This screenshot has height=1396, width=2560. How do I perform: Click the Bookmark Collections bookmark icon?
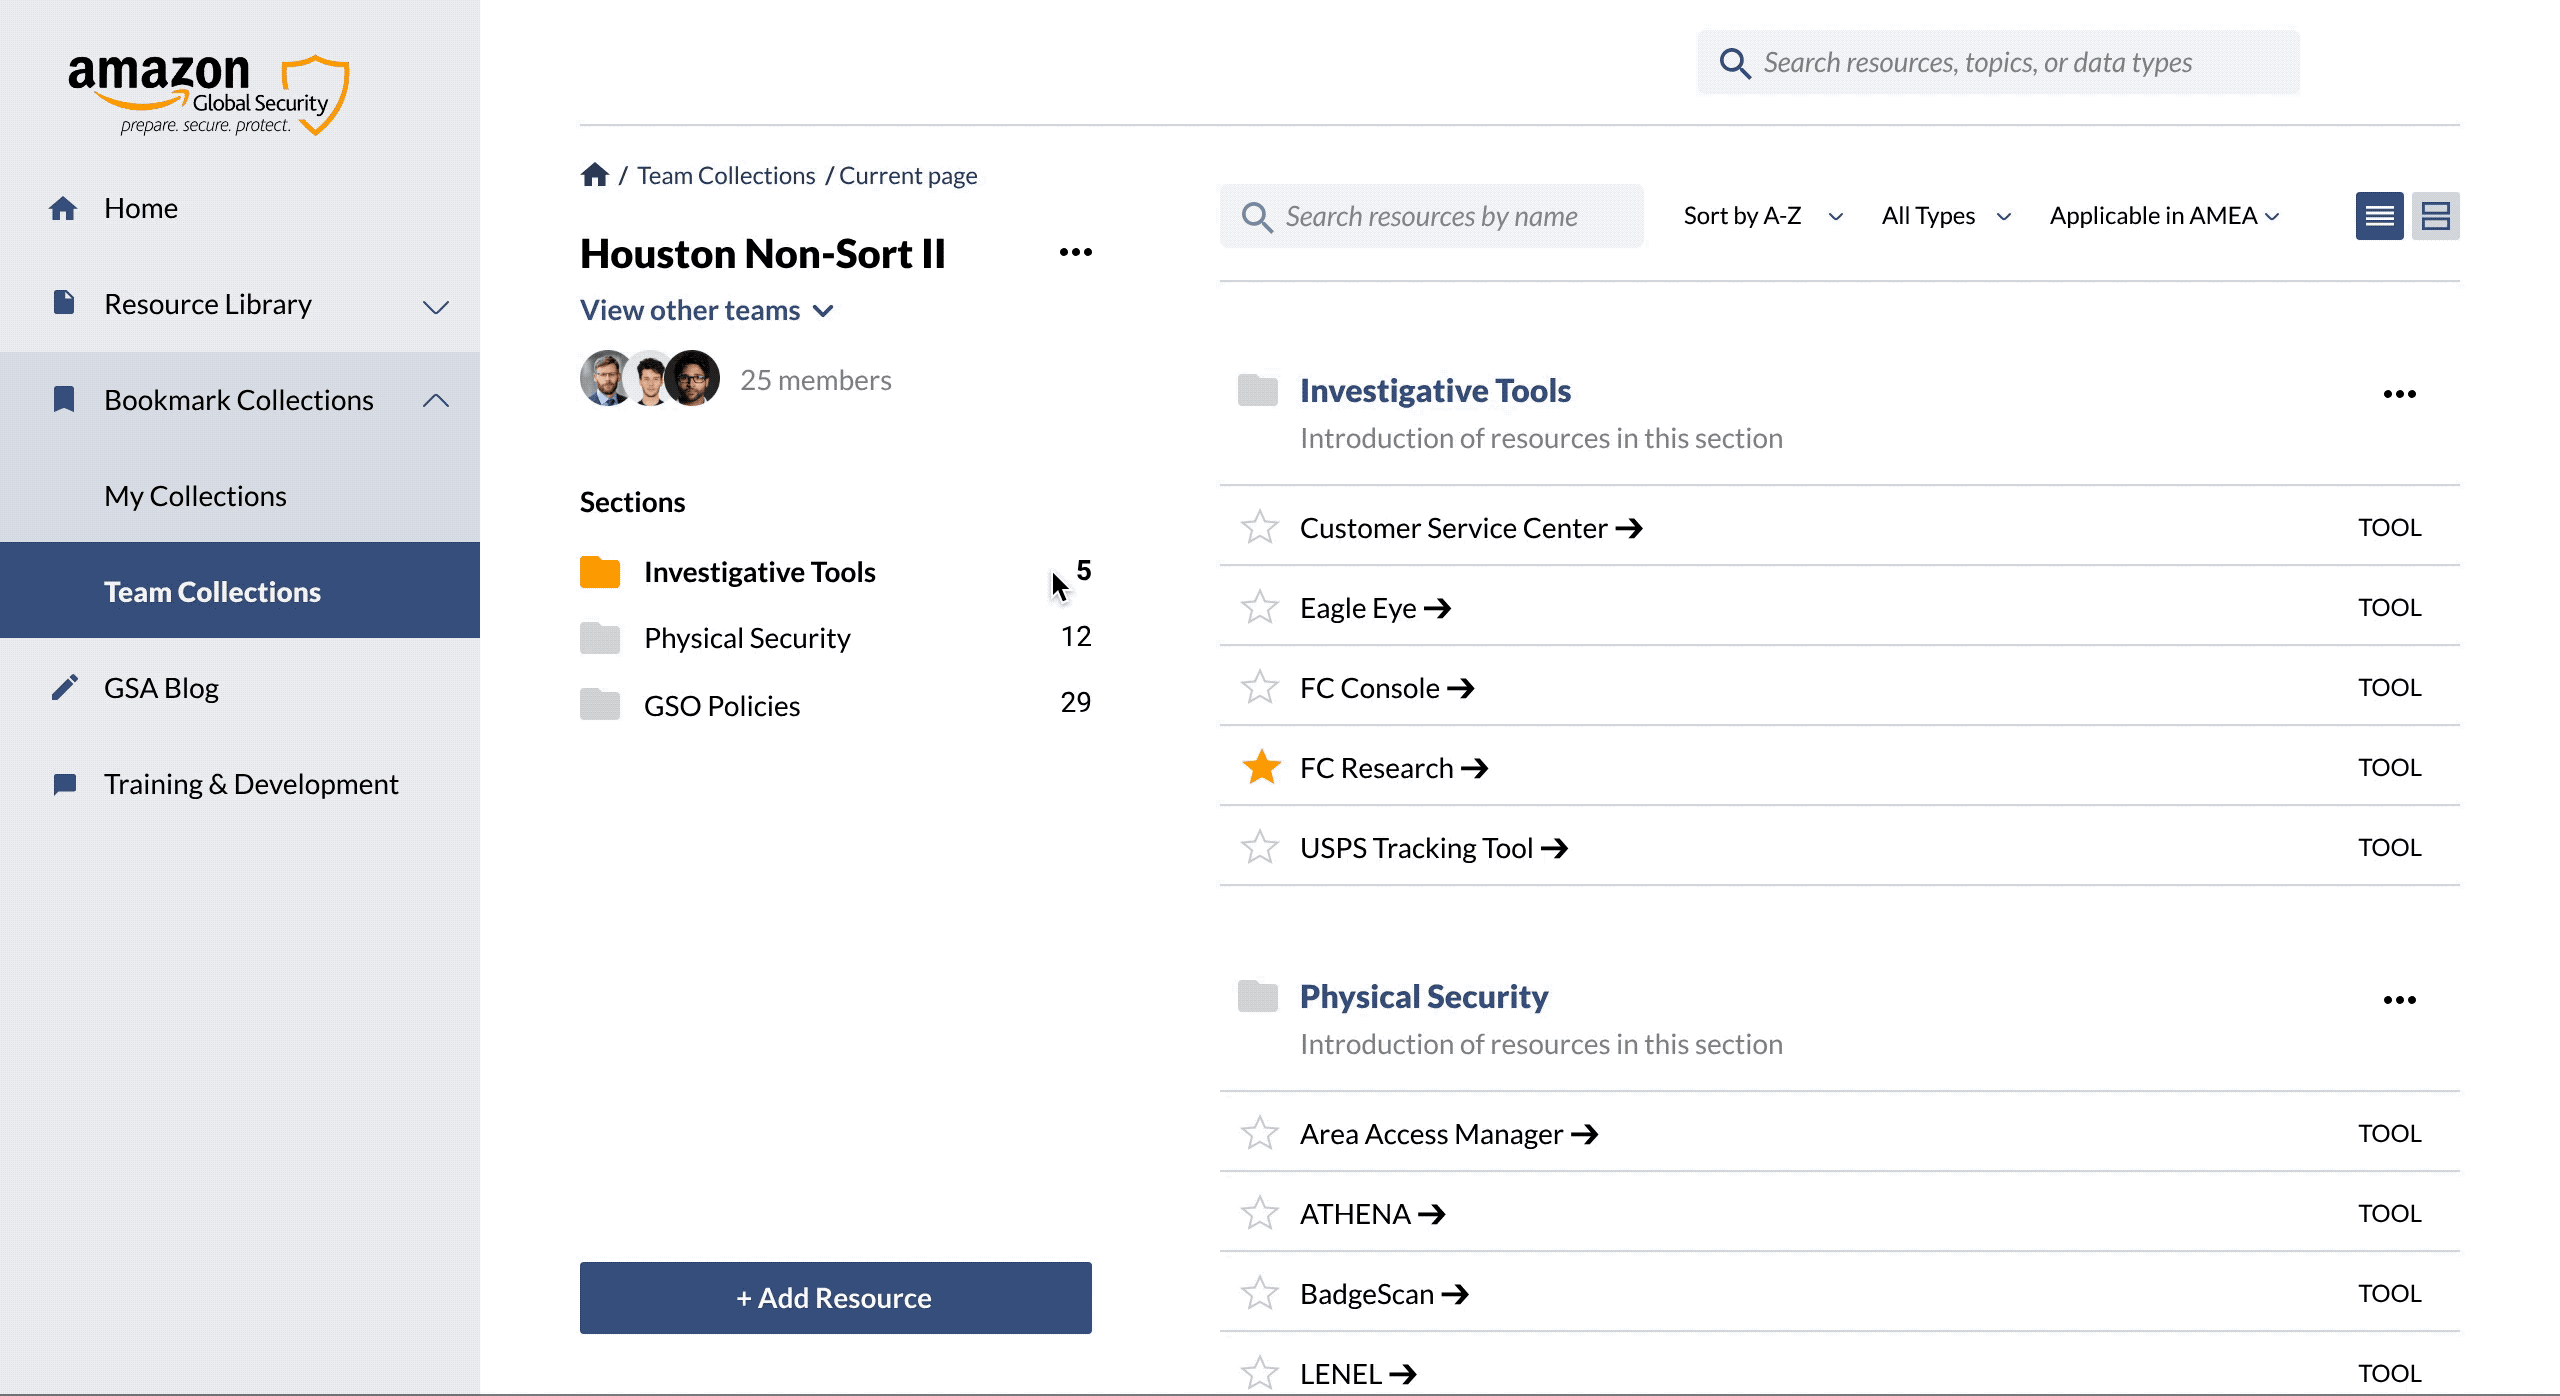[63, 399]
